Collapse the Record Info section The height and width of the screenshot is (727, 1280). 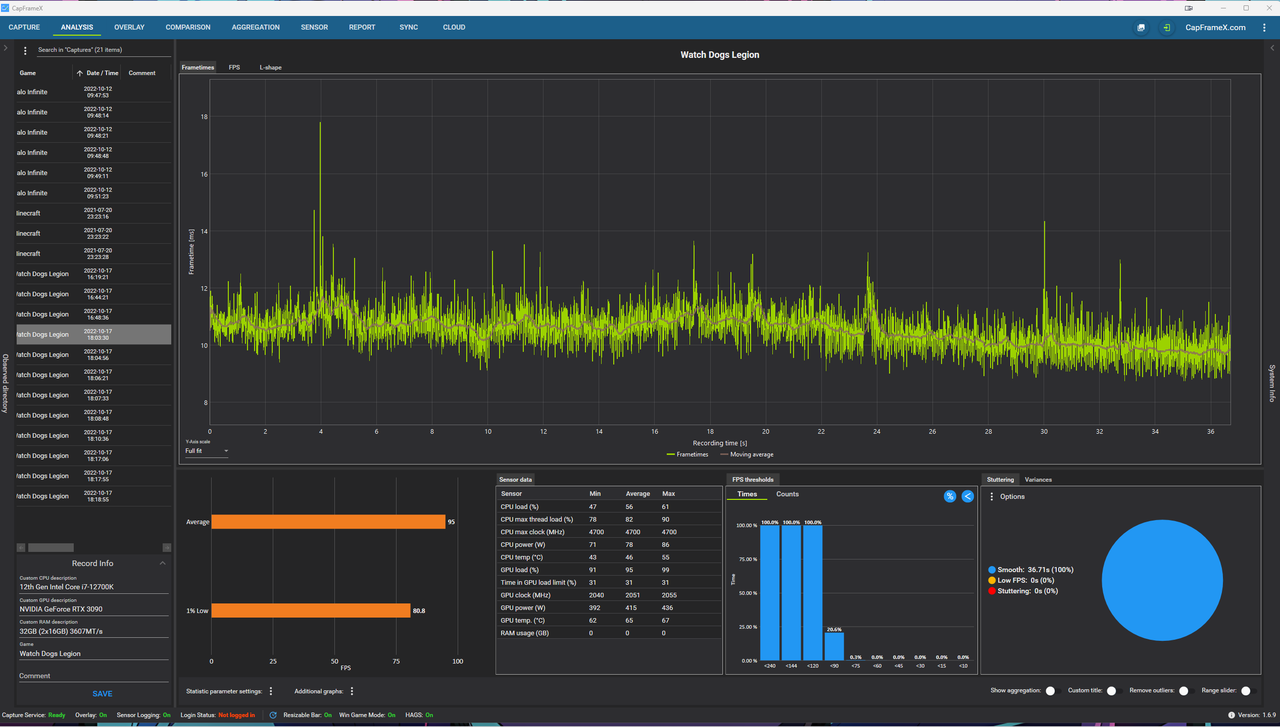click(x=162, y=563)
